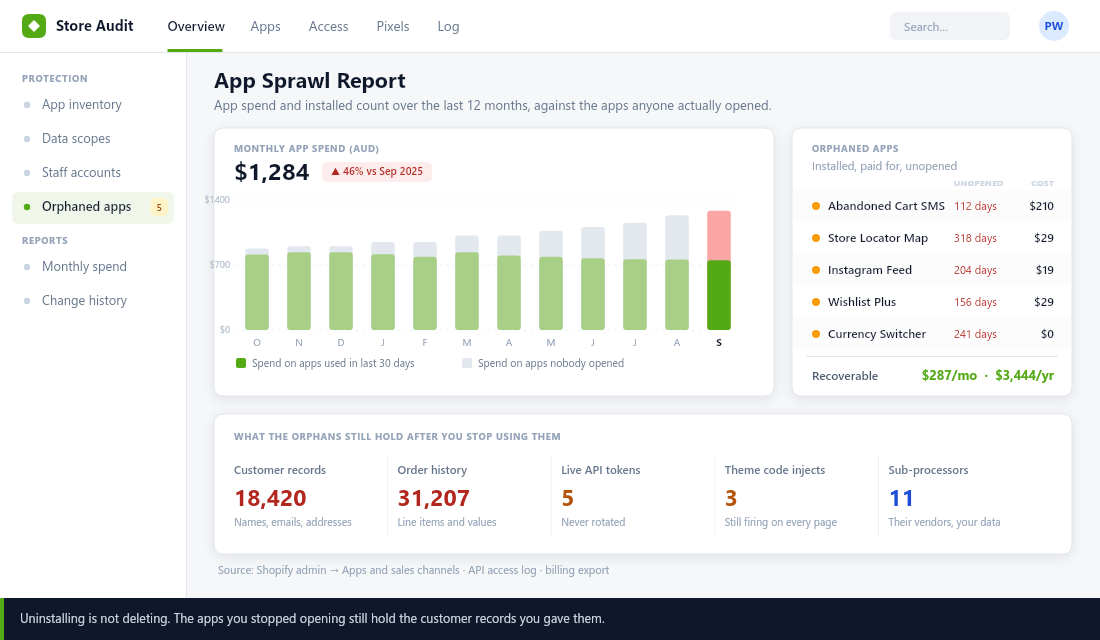The image size is (1100, 640).
Task: Click the $1,284 monthly spend total
Action: click(x=271, y=172)
